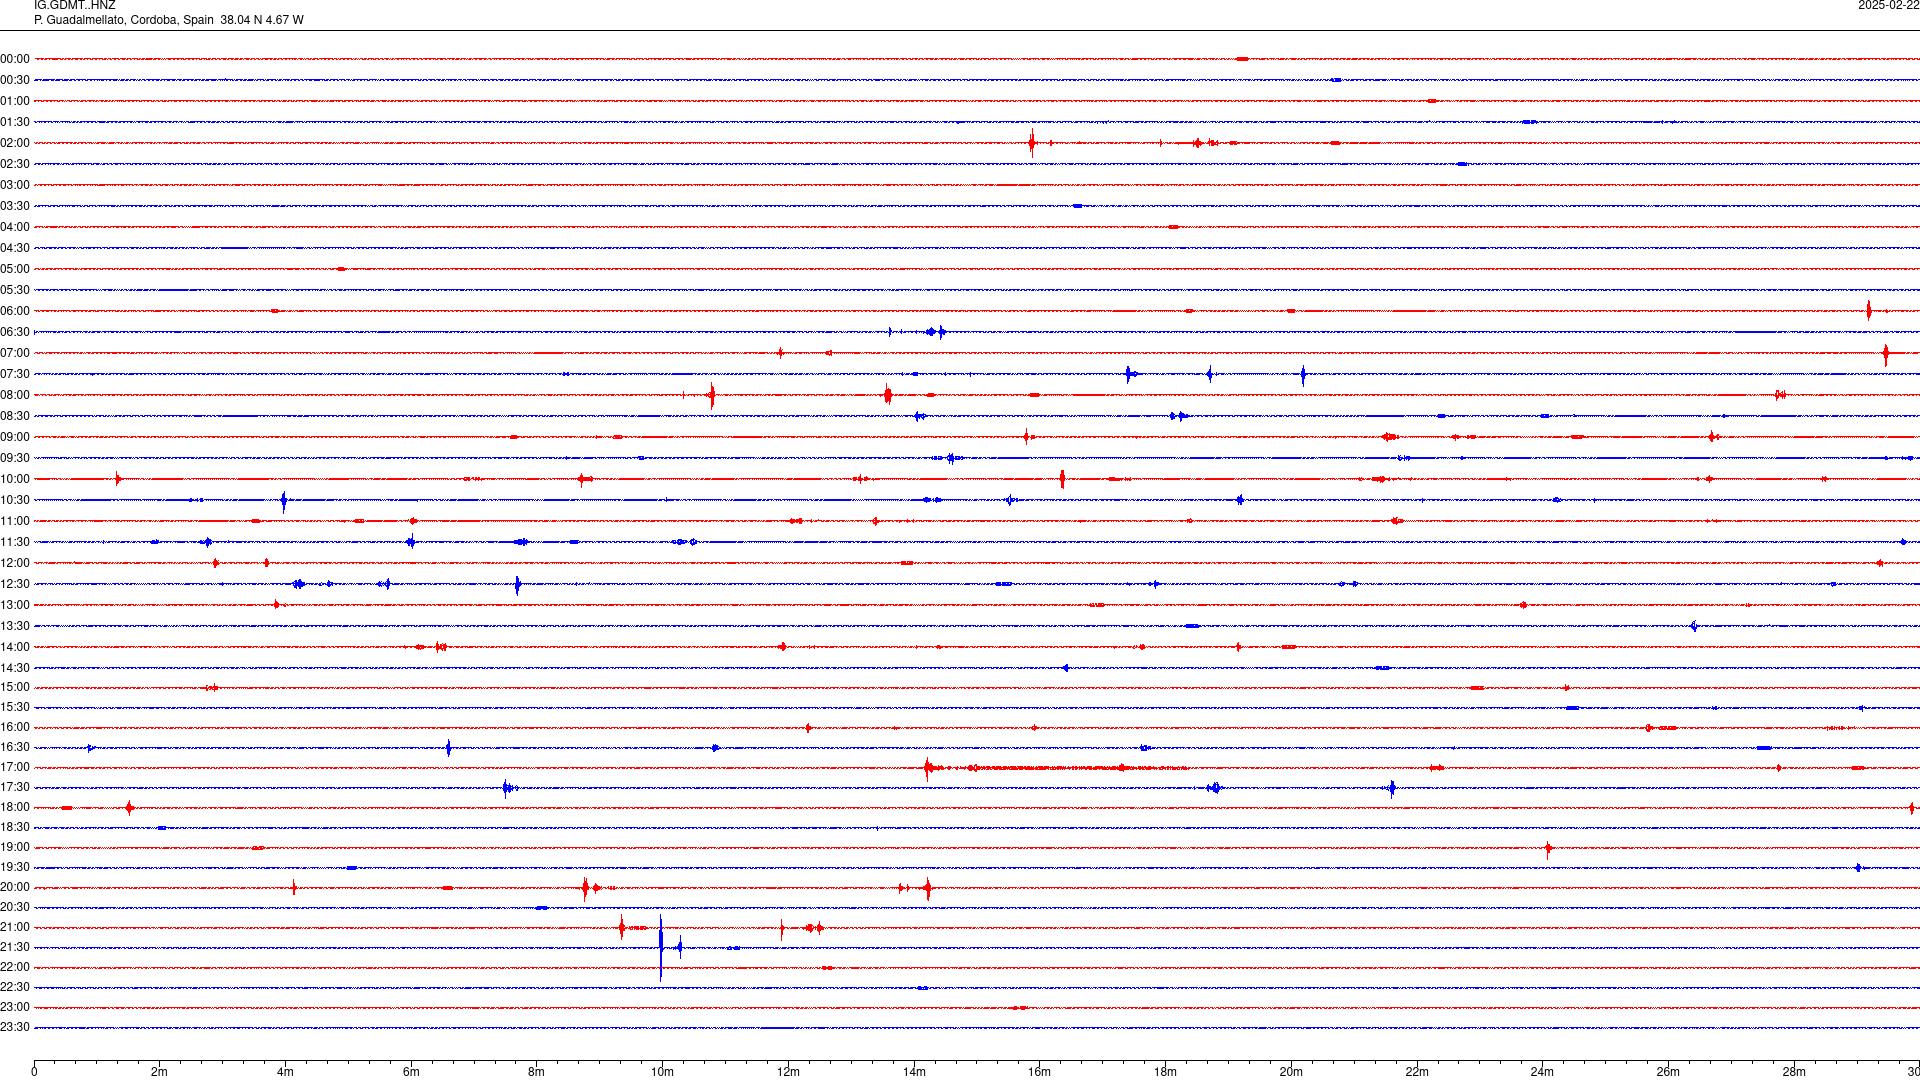This screenshot has width=1920, height=1080.
Task: Select the 22:00 row time label
Action: 15,967
